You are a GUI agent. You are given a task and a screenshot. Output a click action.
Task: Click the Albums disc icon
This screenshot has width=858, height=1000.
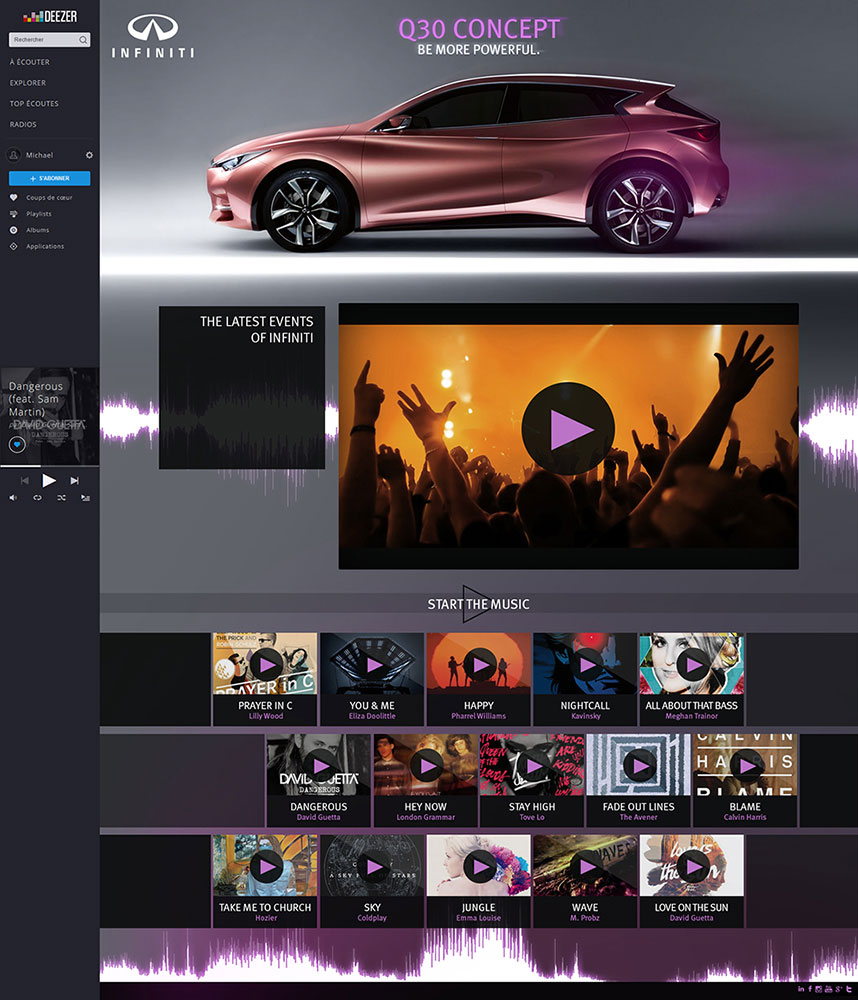click(x=13, y=230)
